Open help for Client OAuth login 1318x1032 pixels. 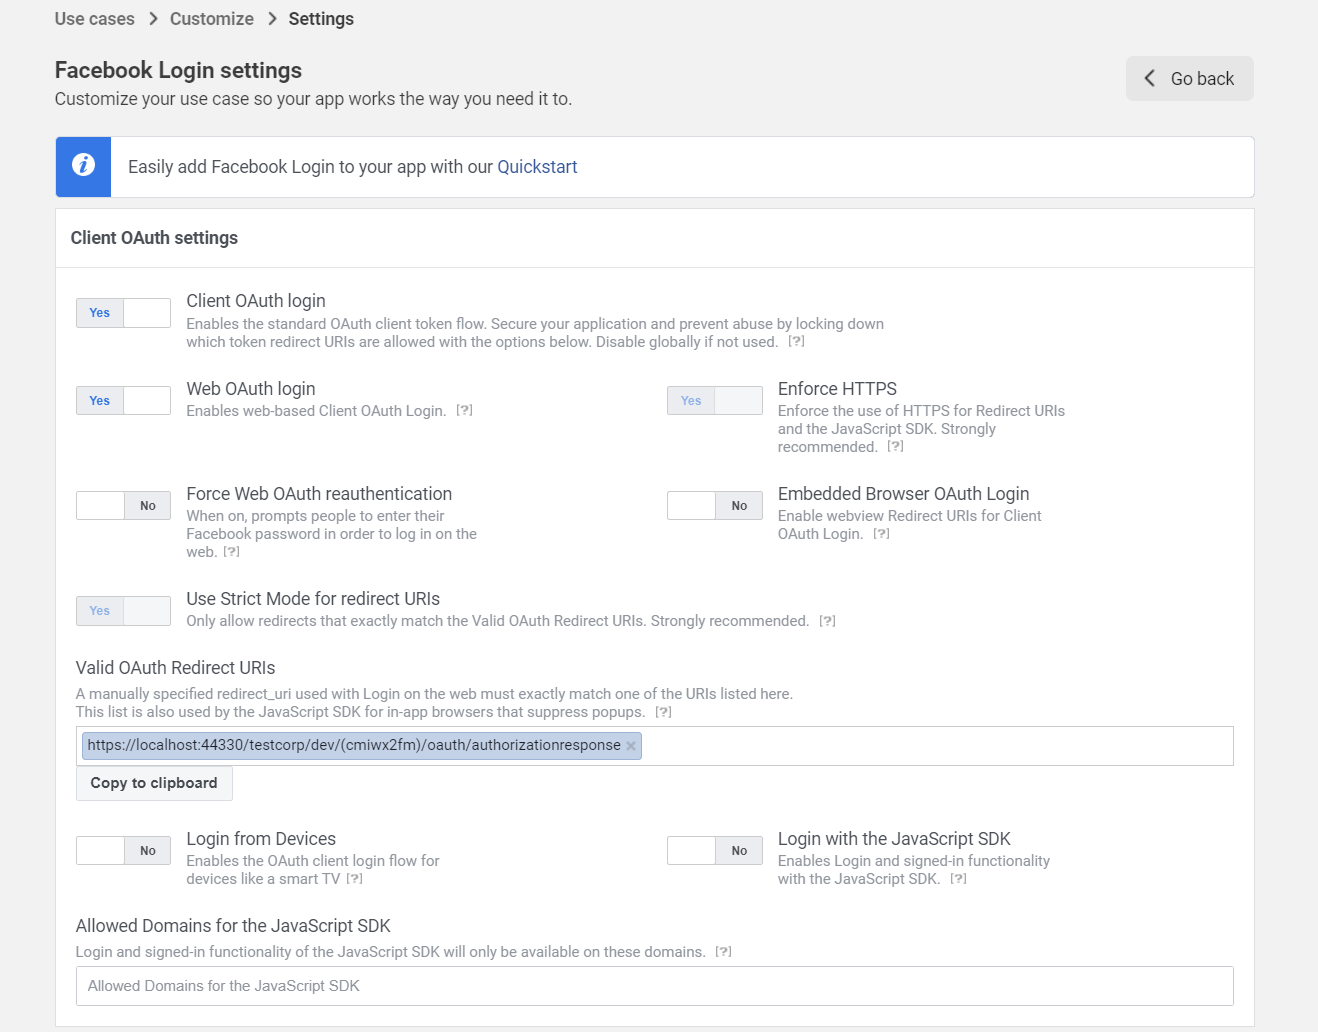(796, 341)
